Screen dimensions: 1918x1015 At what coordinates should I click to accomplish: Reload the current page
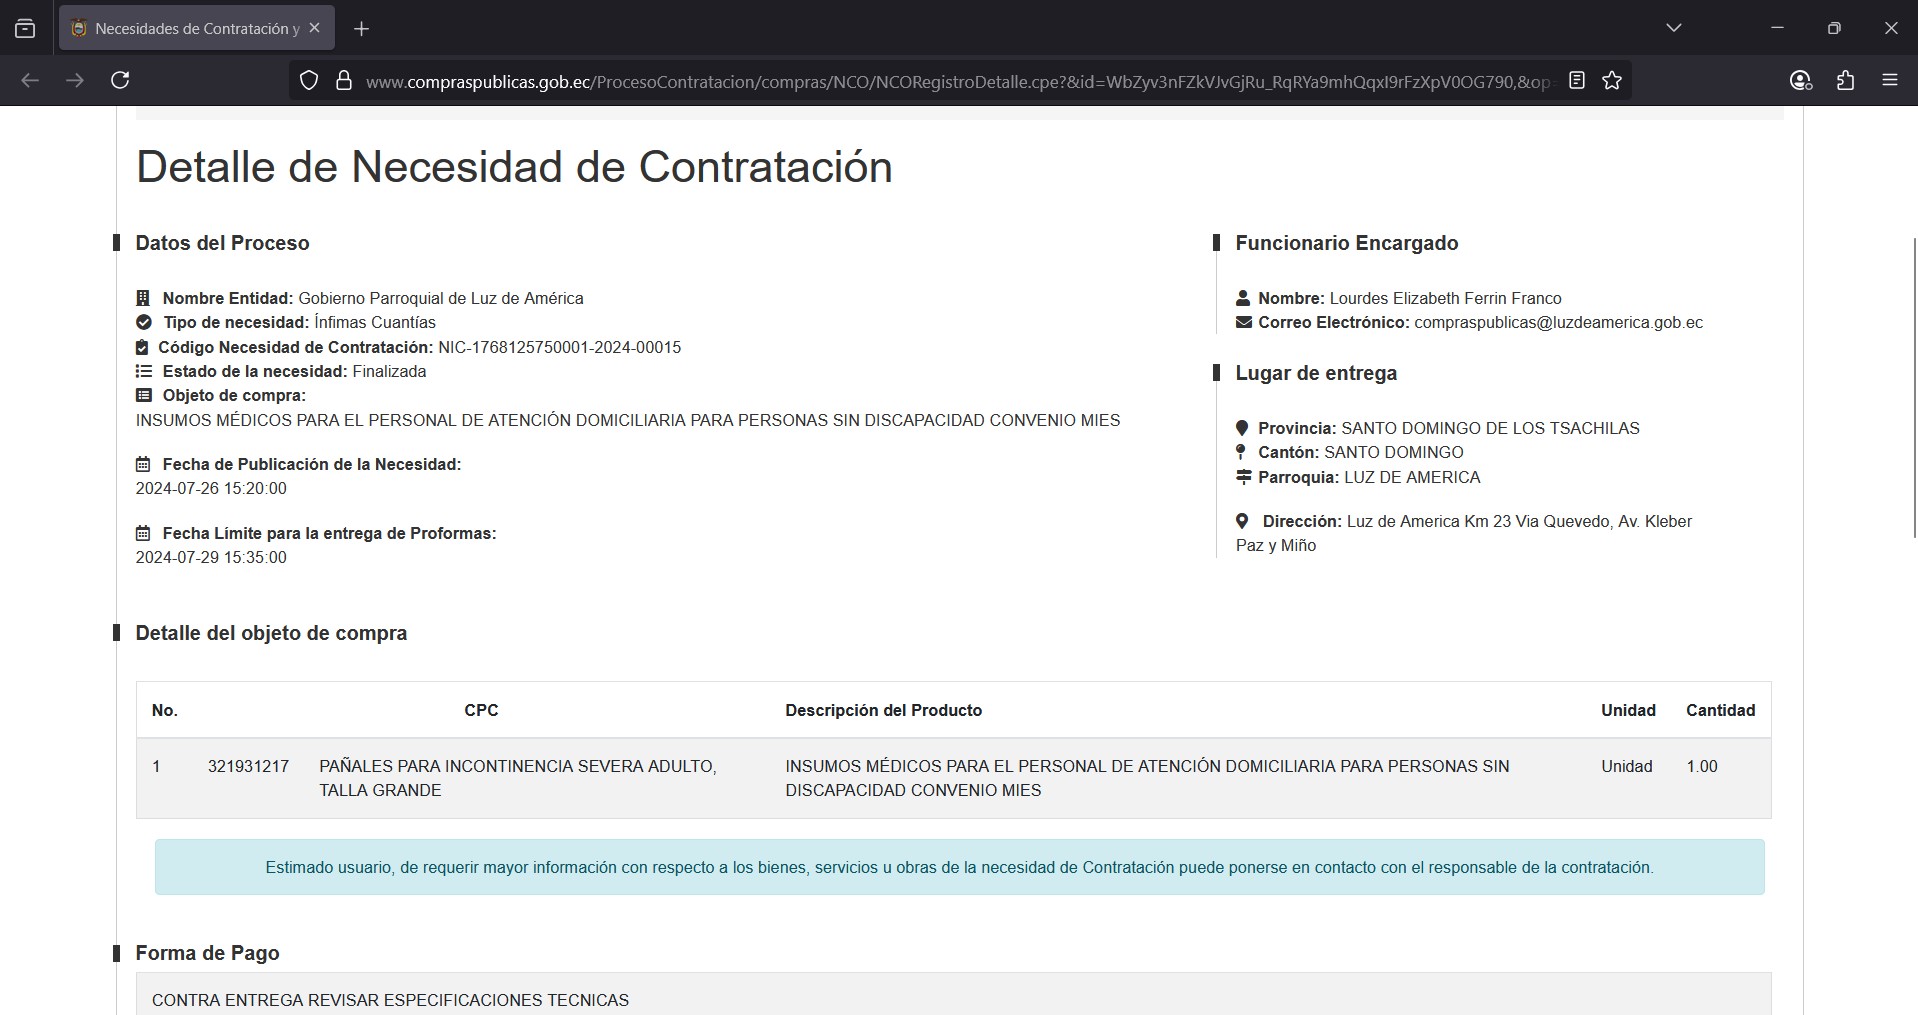(x=120, y=80)
